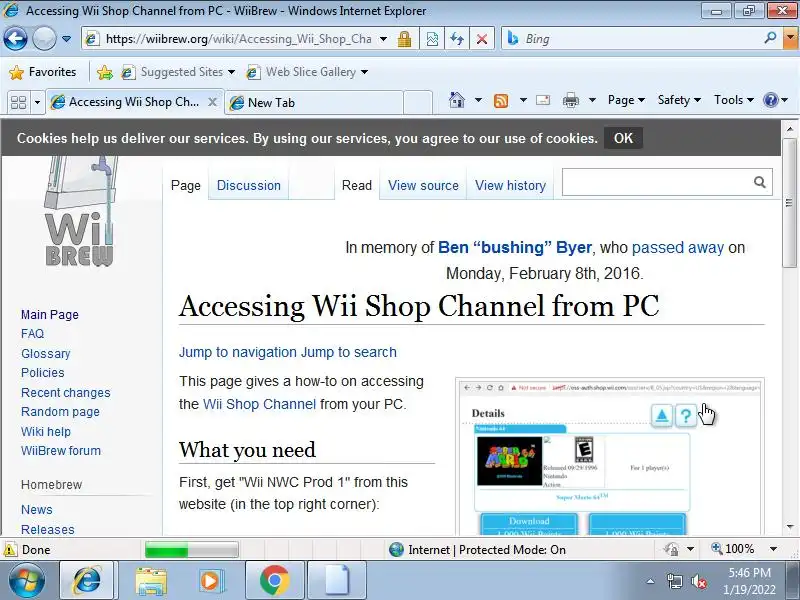Viewport: 800px width, 600px height.
Task: Click the browser Forward arrow button
Action: click(x=44, y=38)
